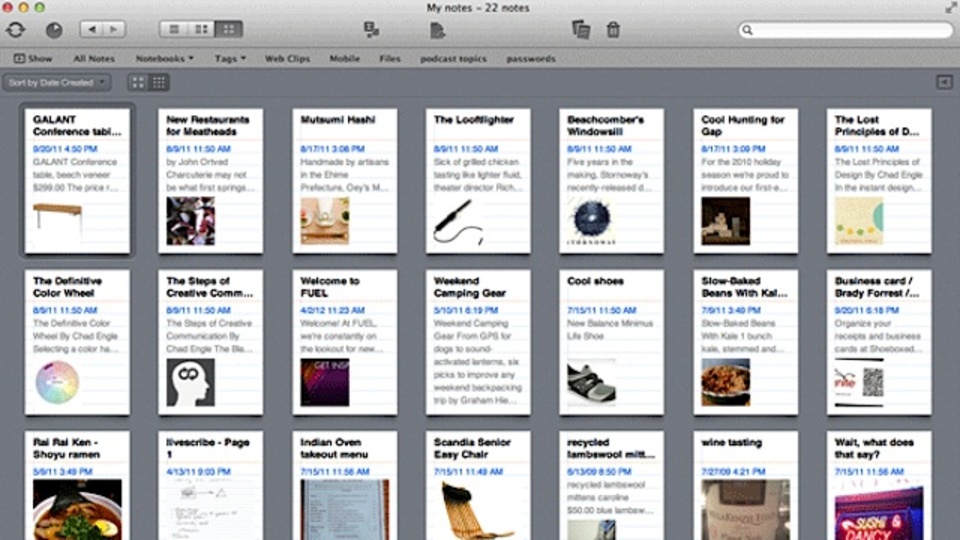Open GALANT Conference table note

[77, 181]
